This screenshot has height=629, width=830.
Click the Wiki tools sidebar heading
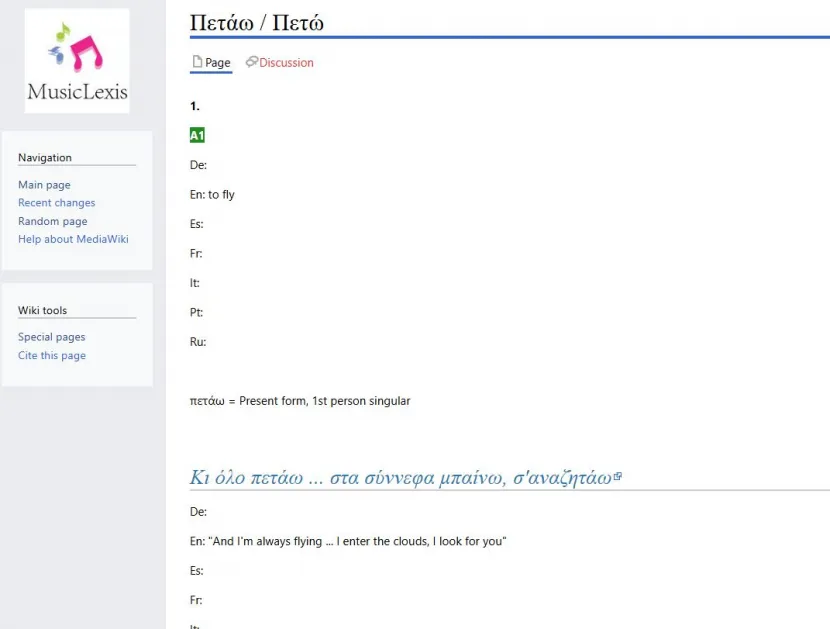[x=42, y=310]
